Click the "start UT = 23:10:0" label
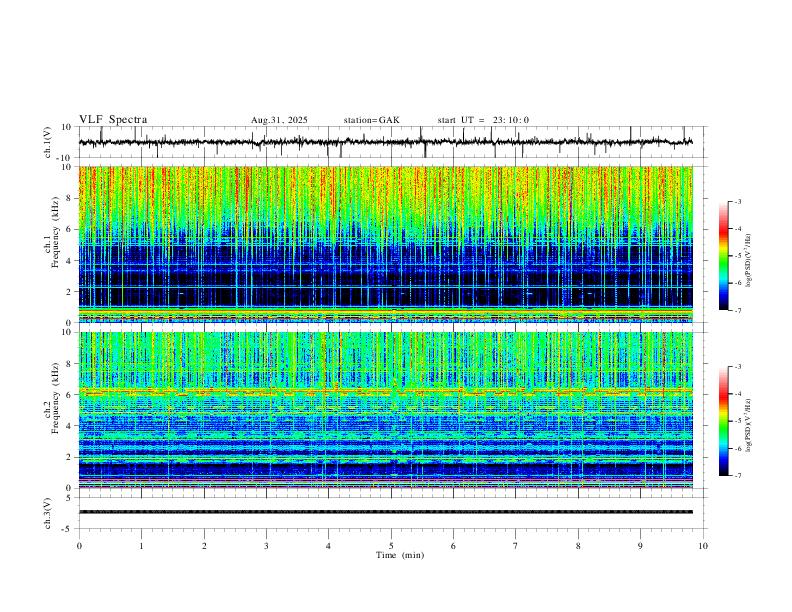 [483, 120]
